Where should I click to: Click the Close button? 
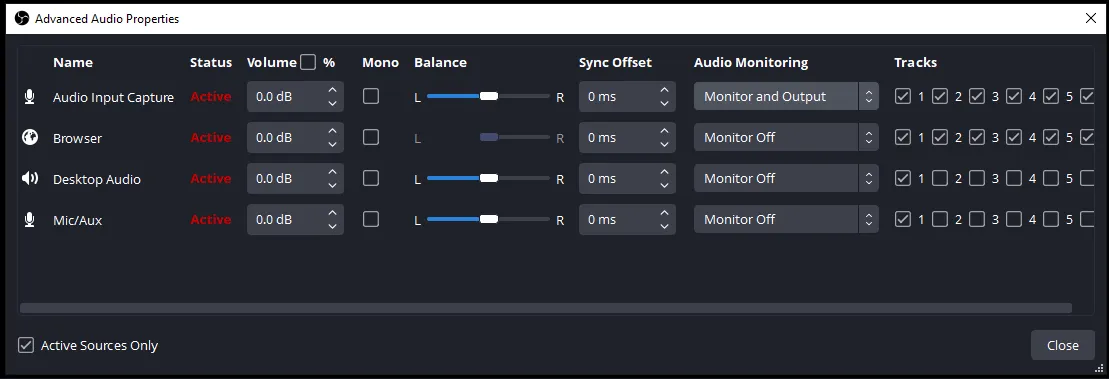[x=1062, y=345]
